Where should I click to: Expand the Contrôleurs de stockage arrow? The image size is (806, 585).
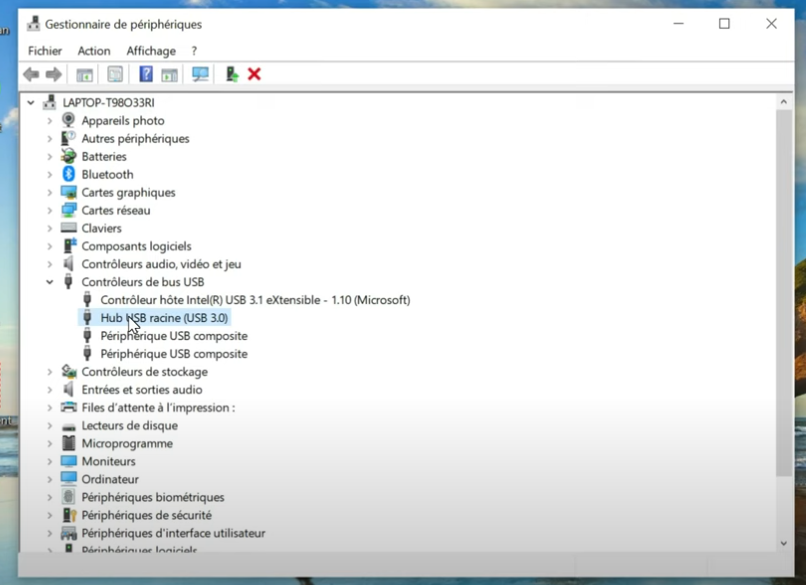click(x=49, y=372)
